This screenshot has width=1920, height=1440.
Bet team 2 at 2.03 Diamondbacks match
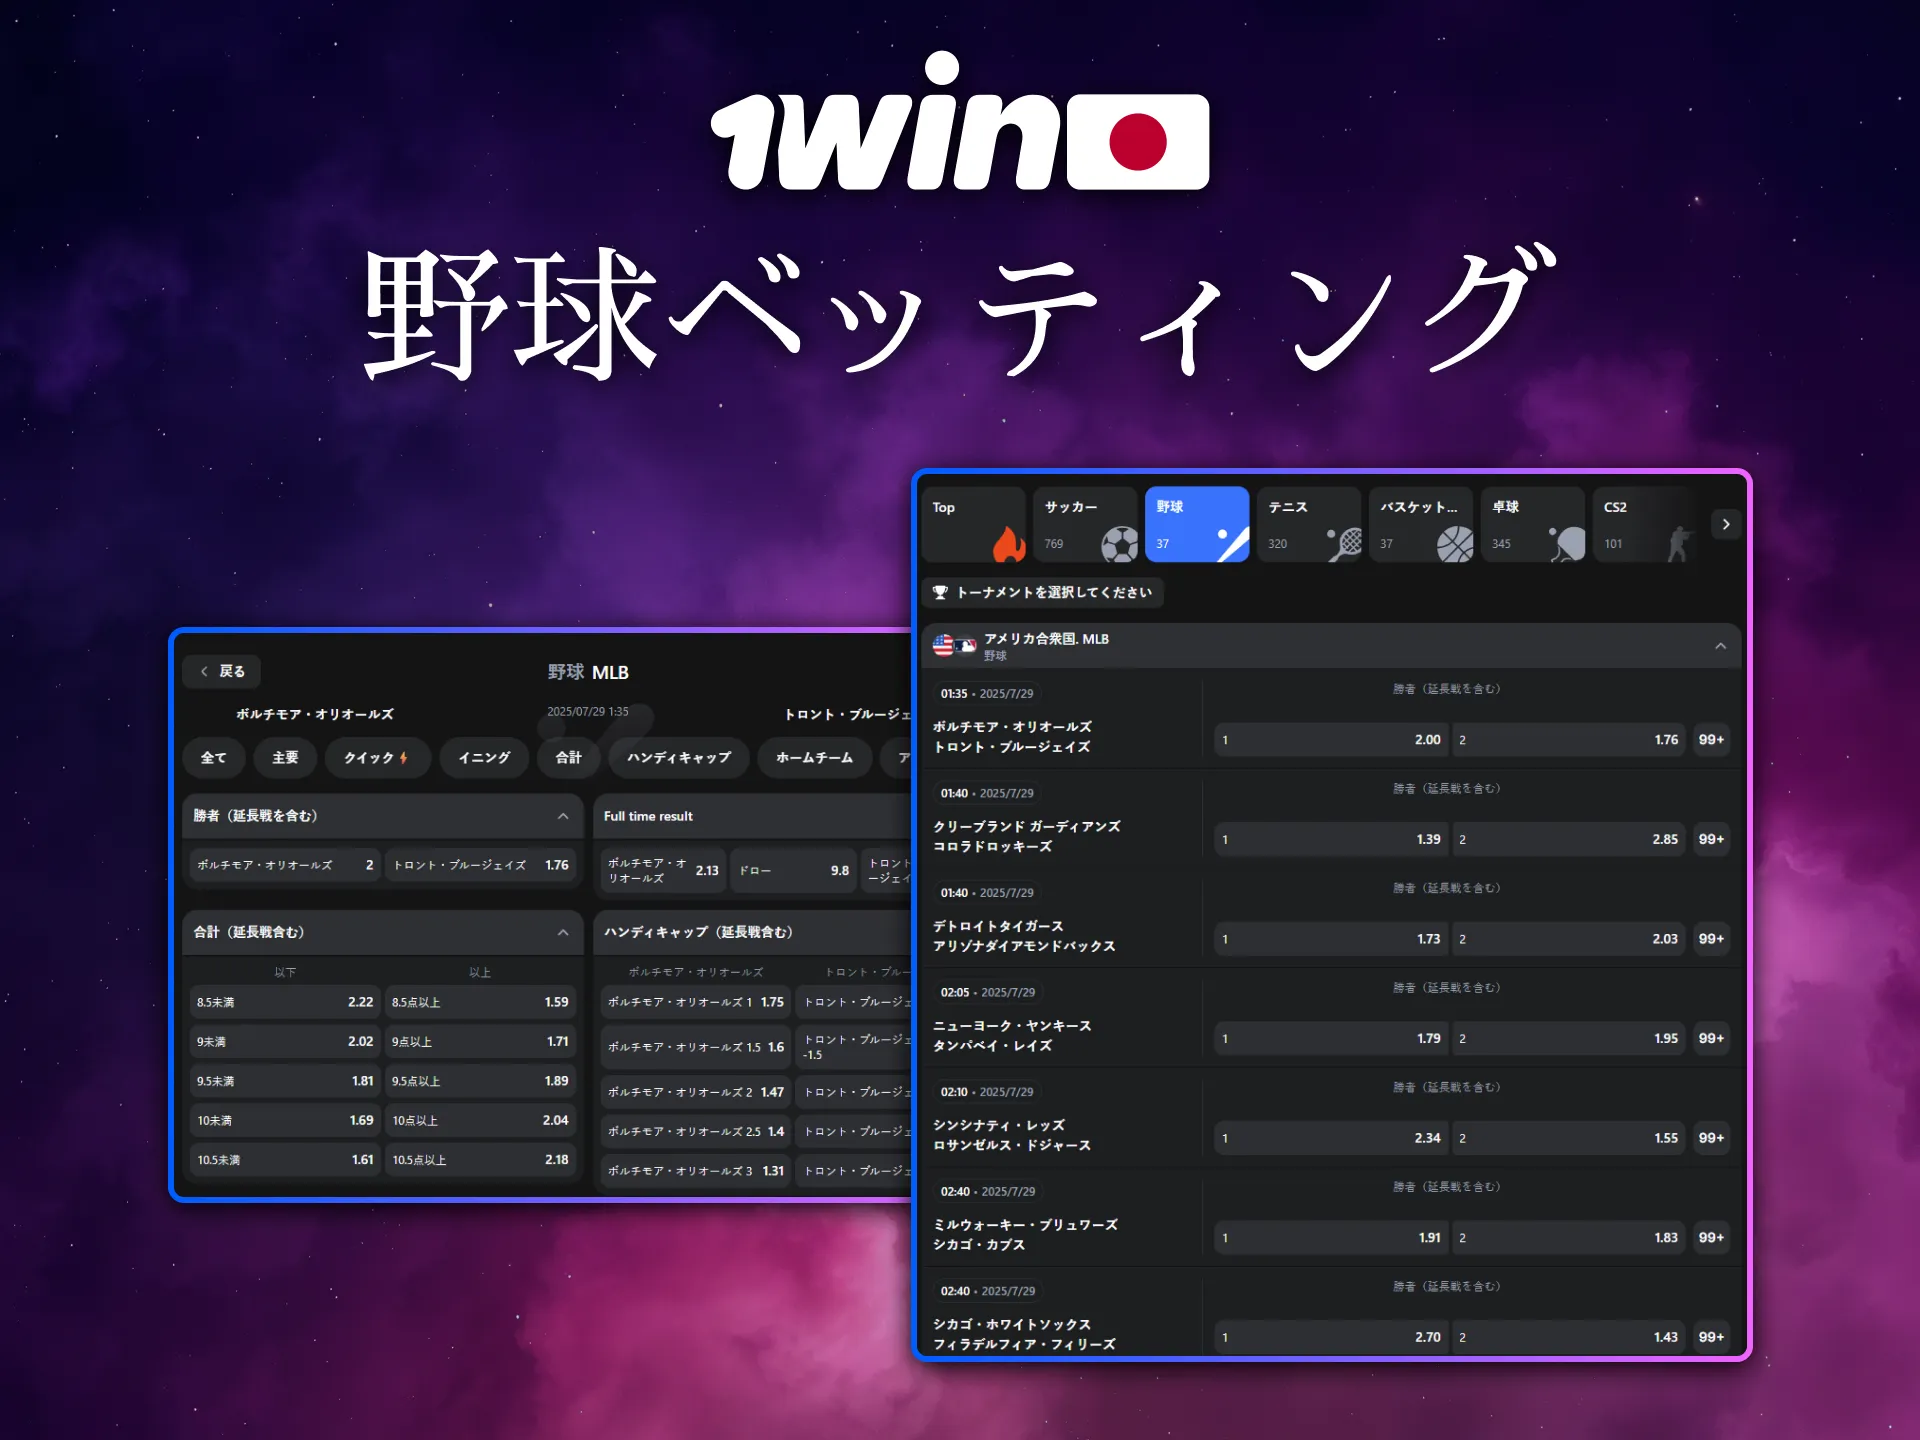coord(1569,939)
